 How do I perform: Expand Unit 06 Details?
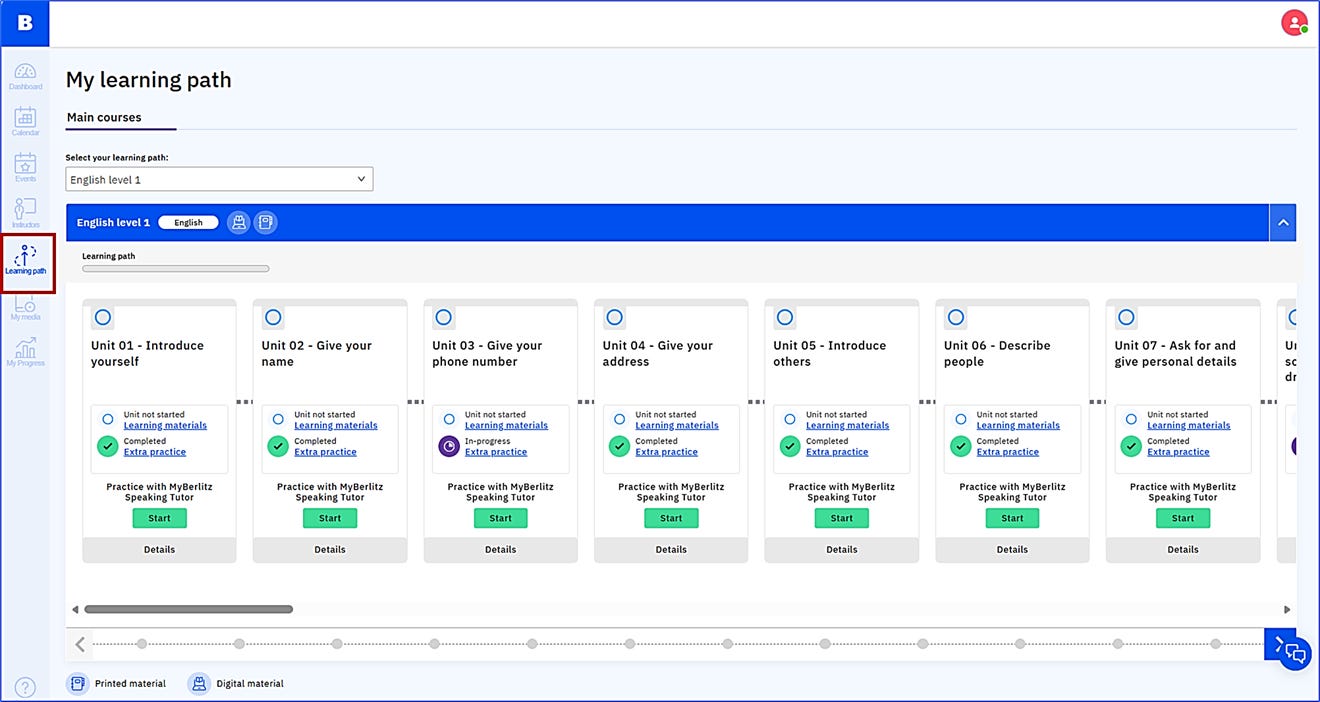[x=1012, y=549]
